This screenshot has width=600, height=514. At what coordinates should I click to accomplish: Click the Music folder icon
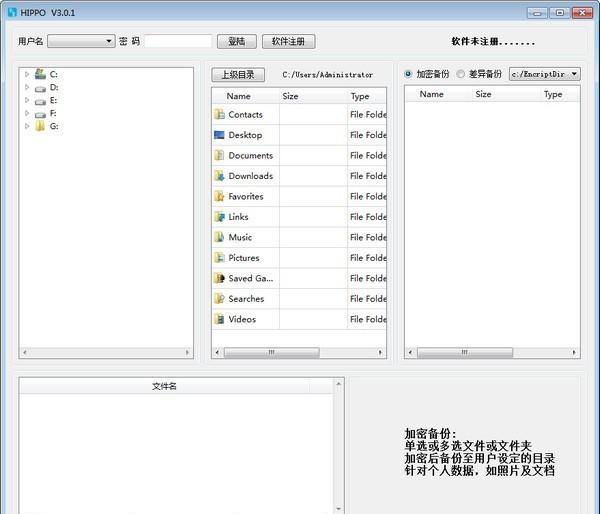click(219, 237)
